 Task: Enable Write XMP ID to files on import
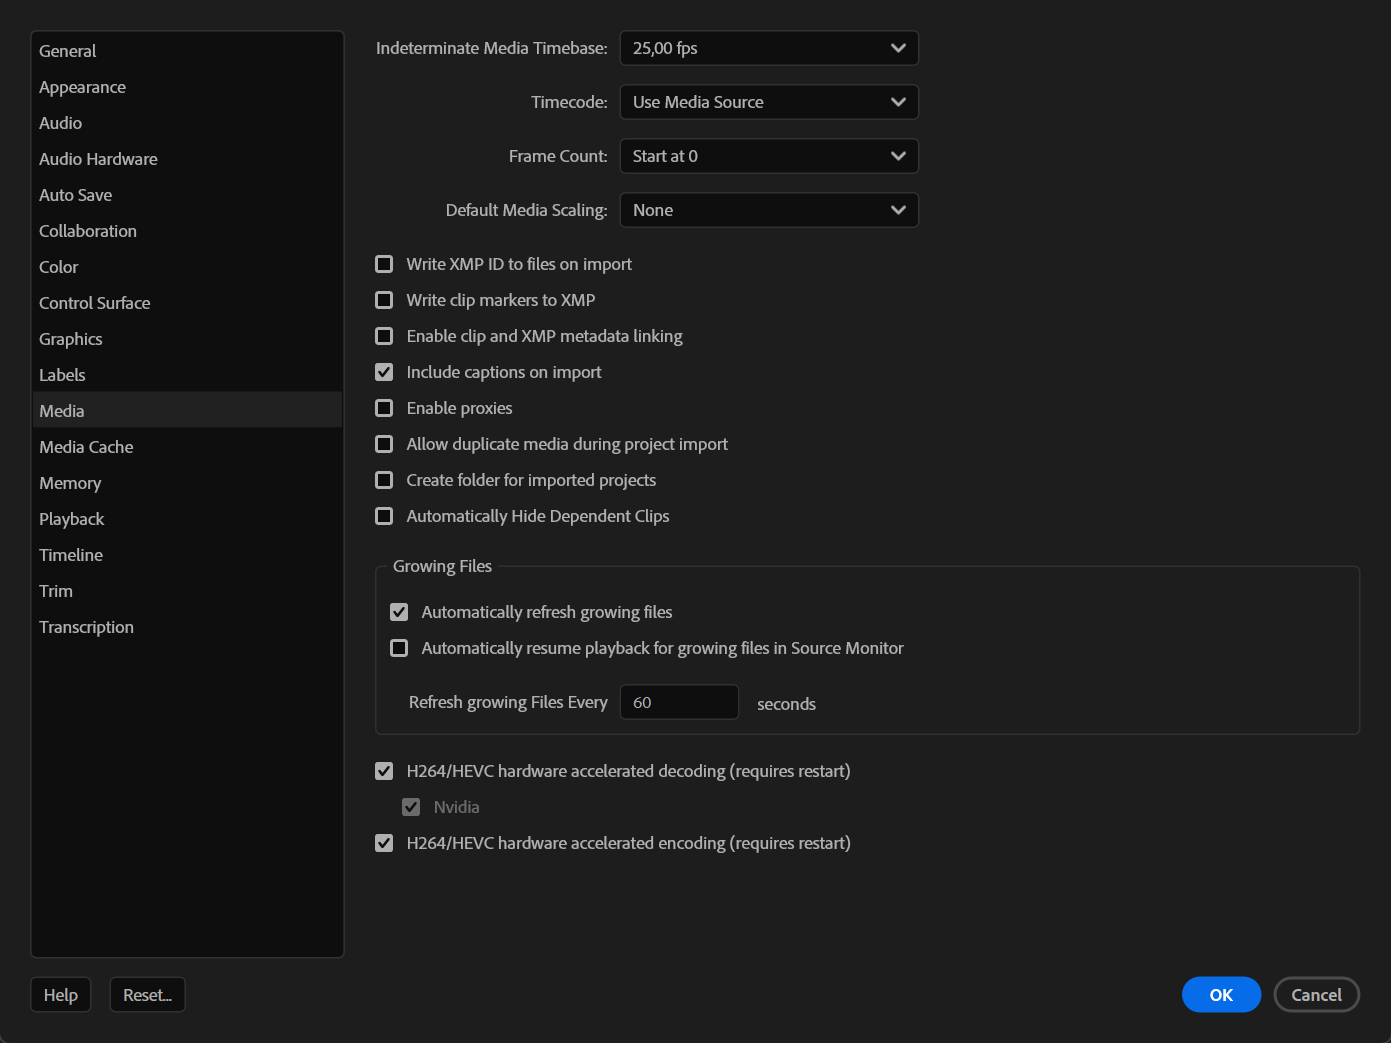(384, 263)
